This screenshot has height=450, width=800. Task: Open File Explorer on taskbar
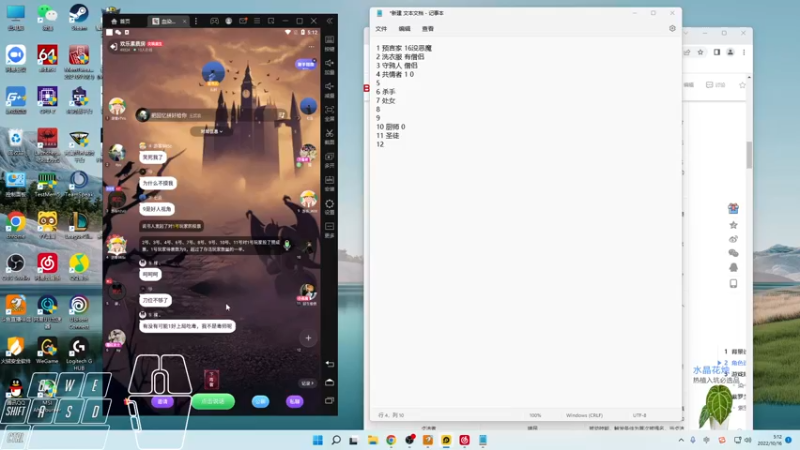click(x=372, y=440)
